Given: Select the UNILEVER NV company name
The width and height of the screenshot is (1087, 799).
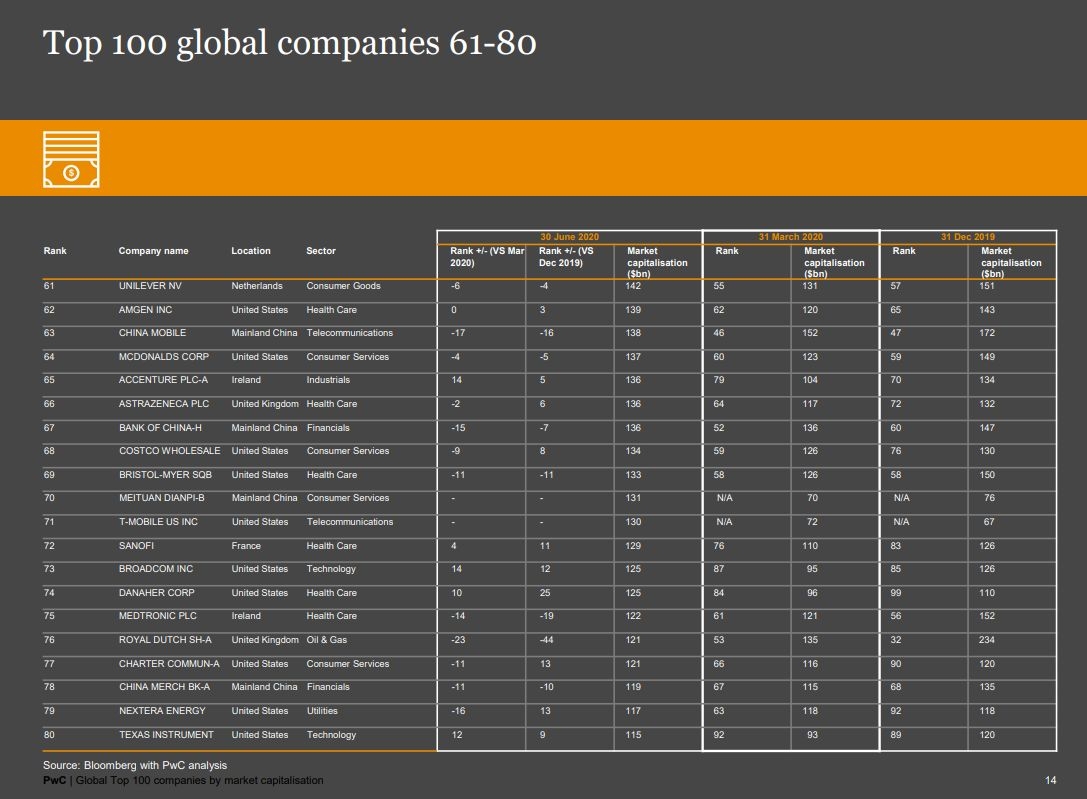Looking at the screenshot, I should (x=150, y=286).
